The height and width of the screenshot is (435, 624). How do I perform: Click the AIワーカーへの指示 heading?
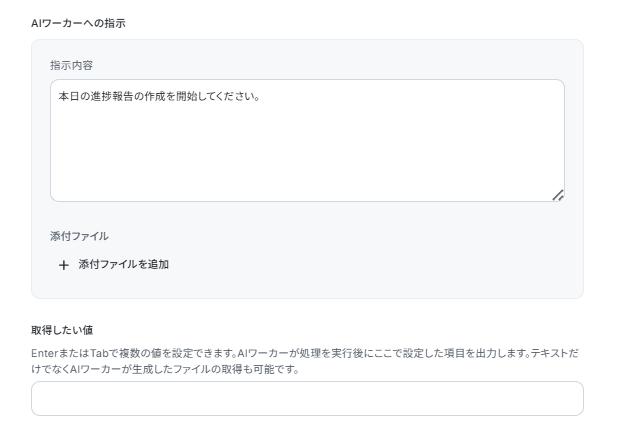tap(78, 23)
